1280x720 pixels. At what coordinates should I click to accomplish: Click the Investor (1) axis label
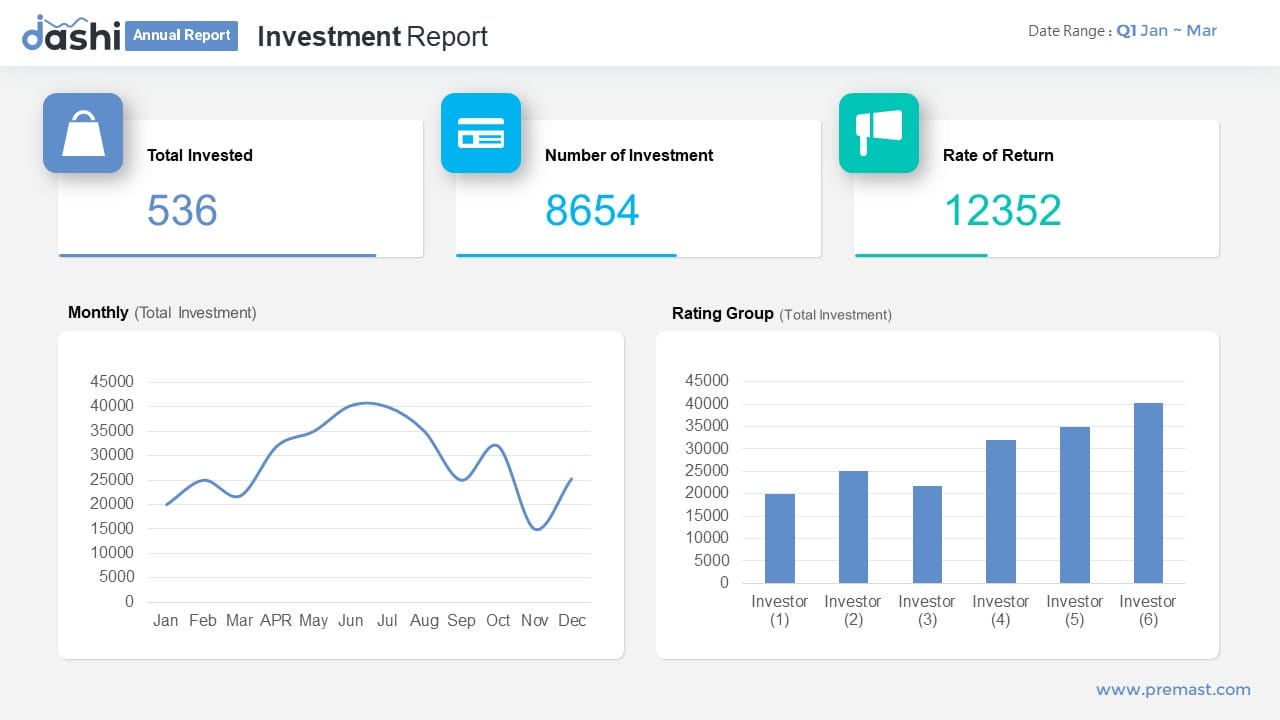pyautogui.click(x=780, y=610)
